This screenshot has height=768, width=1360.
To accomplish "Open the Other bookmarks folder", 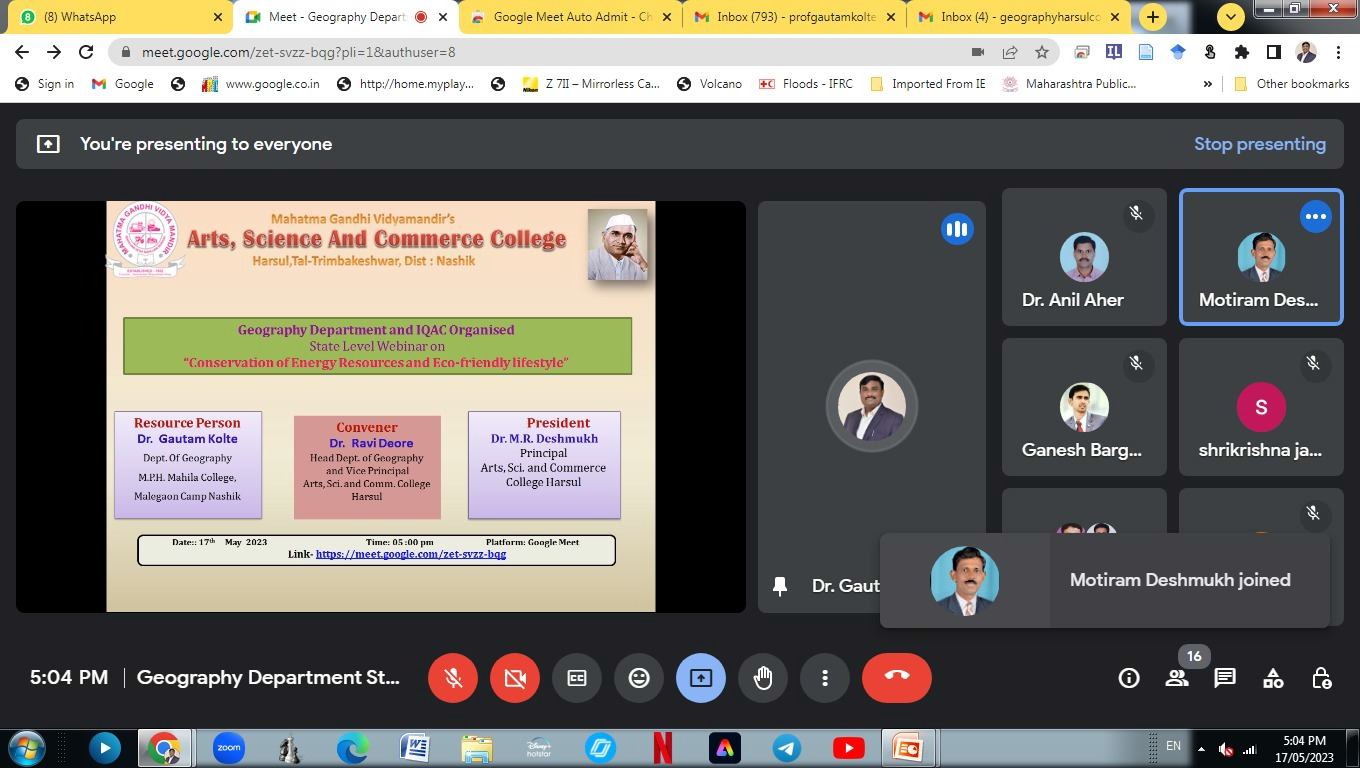I will coord(1291,84).
